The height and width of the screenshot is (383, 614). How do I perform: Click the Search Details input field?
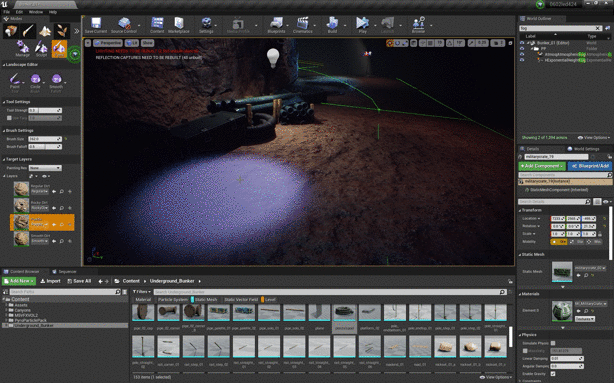click(554, 202)
